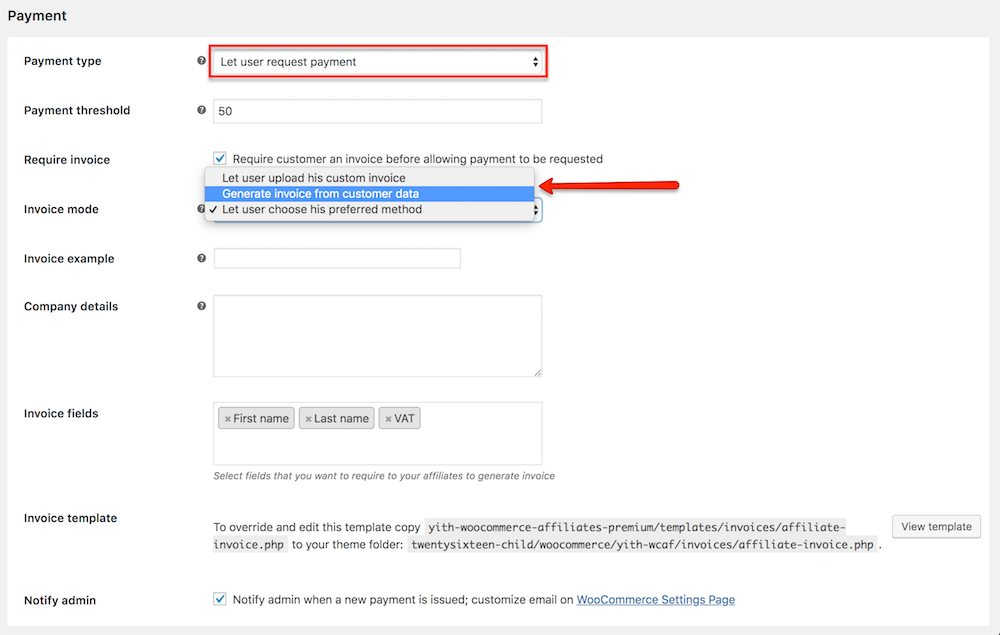Click the Invoice mode dropdown stepper arrows
This screenshot has height=635, width=1000.
pos(534,209)
